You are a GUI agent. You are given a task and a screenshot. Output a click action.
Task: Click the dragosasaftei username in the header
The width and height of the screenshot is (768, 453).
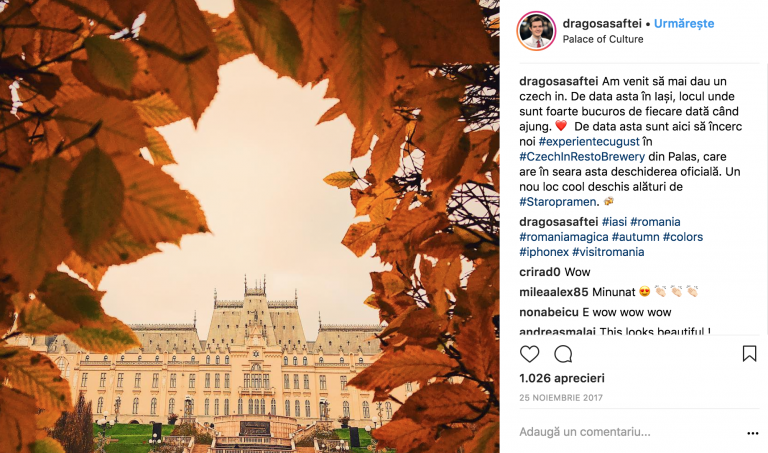tap(602, 24)
